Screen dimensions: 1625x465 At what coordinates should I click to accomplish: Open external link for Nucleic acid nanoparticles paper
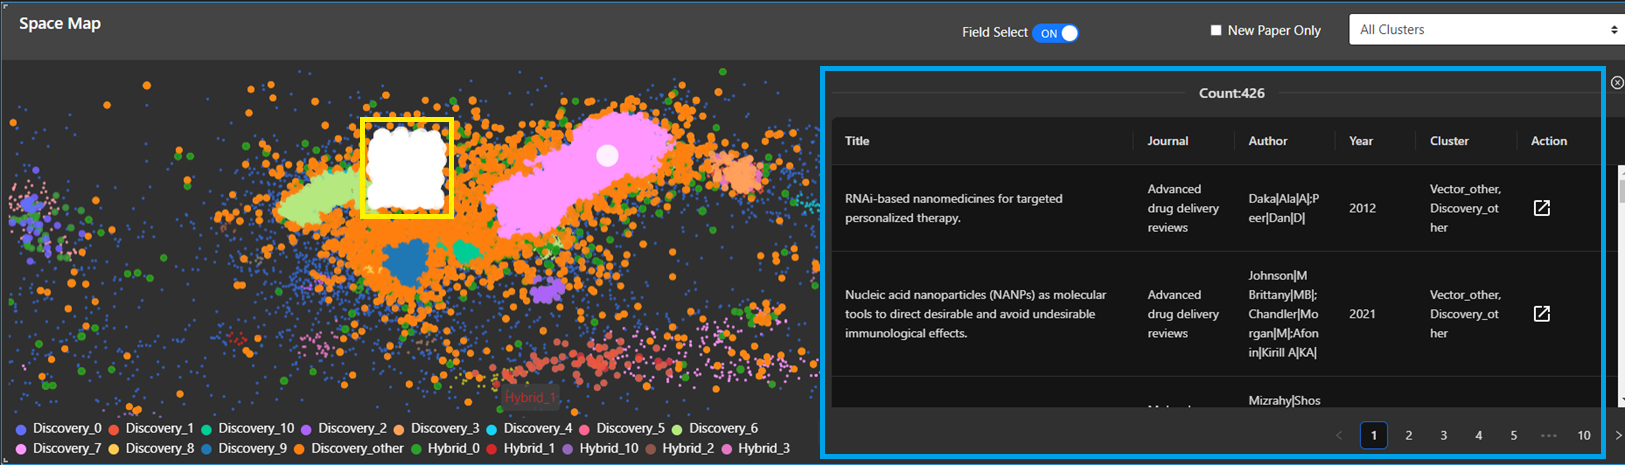pyautogui.click(x=1541, y=314)
